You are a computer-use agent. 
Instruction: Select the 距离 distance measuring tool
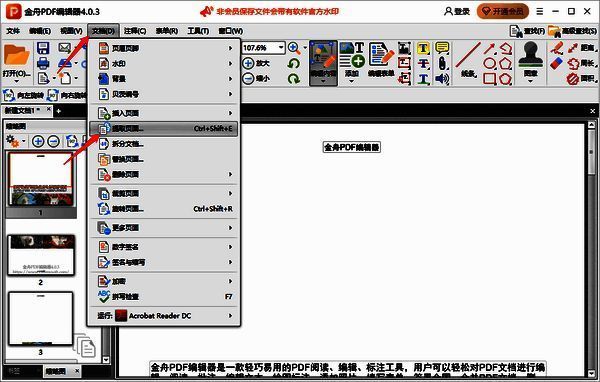click(581, 48)
